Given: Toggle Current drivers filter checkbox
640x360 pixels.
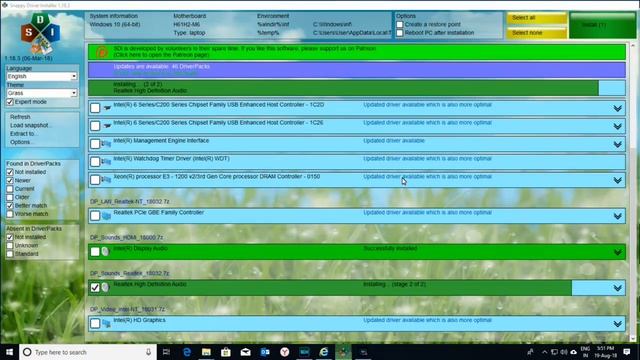Looking at the screenshot, I should [x=10, y=189].
